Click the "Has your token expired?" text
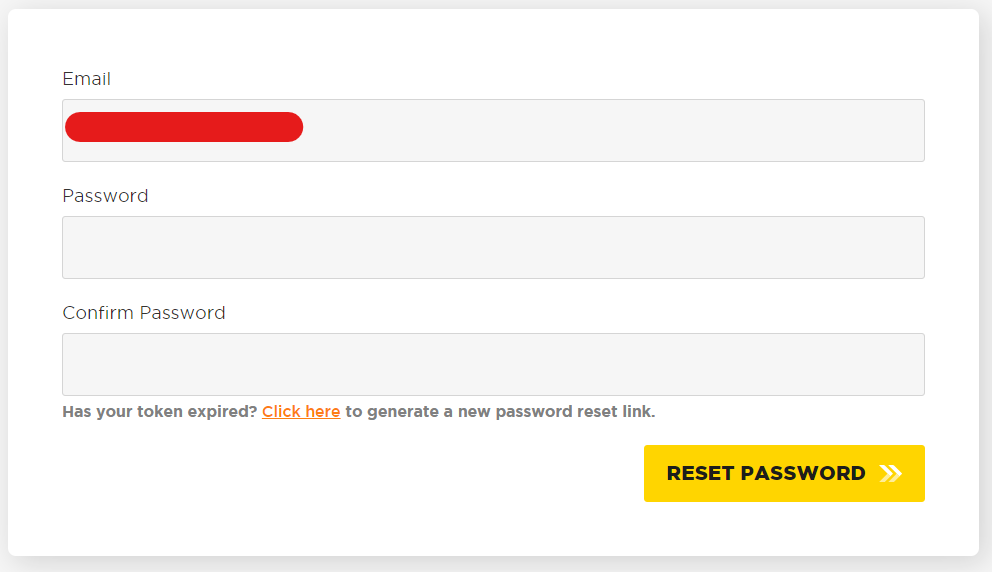992x572 pixels. coord(159,412)
